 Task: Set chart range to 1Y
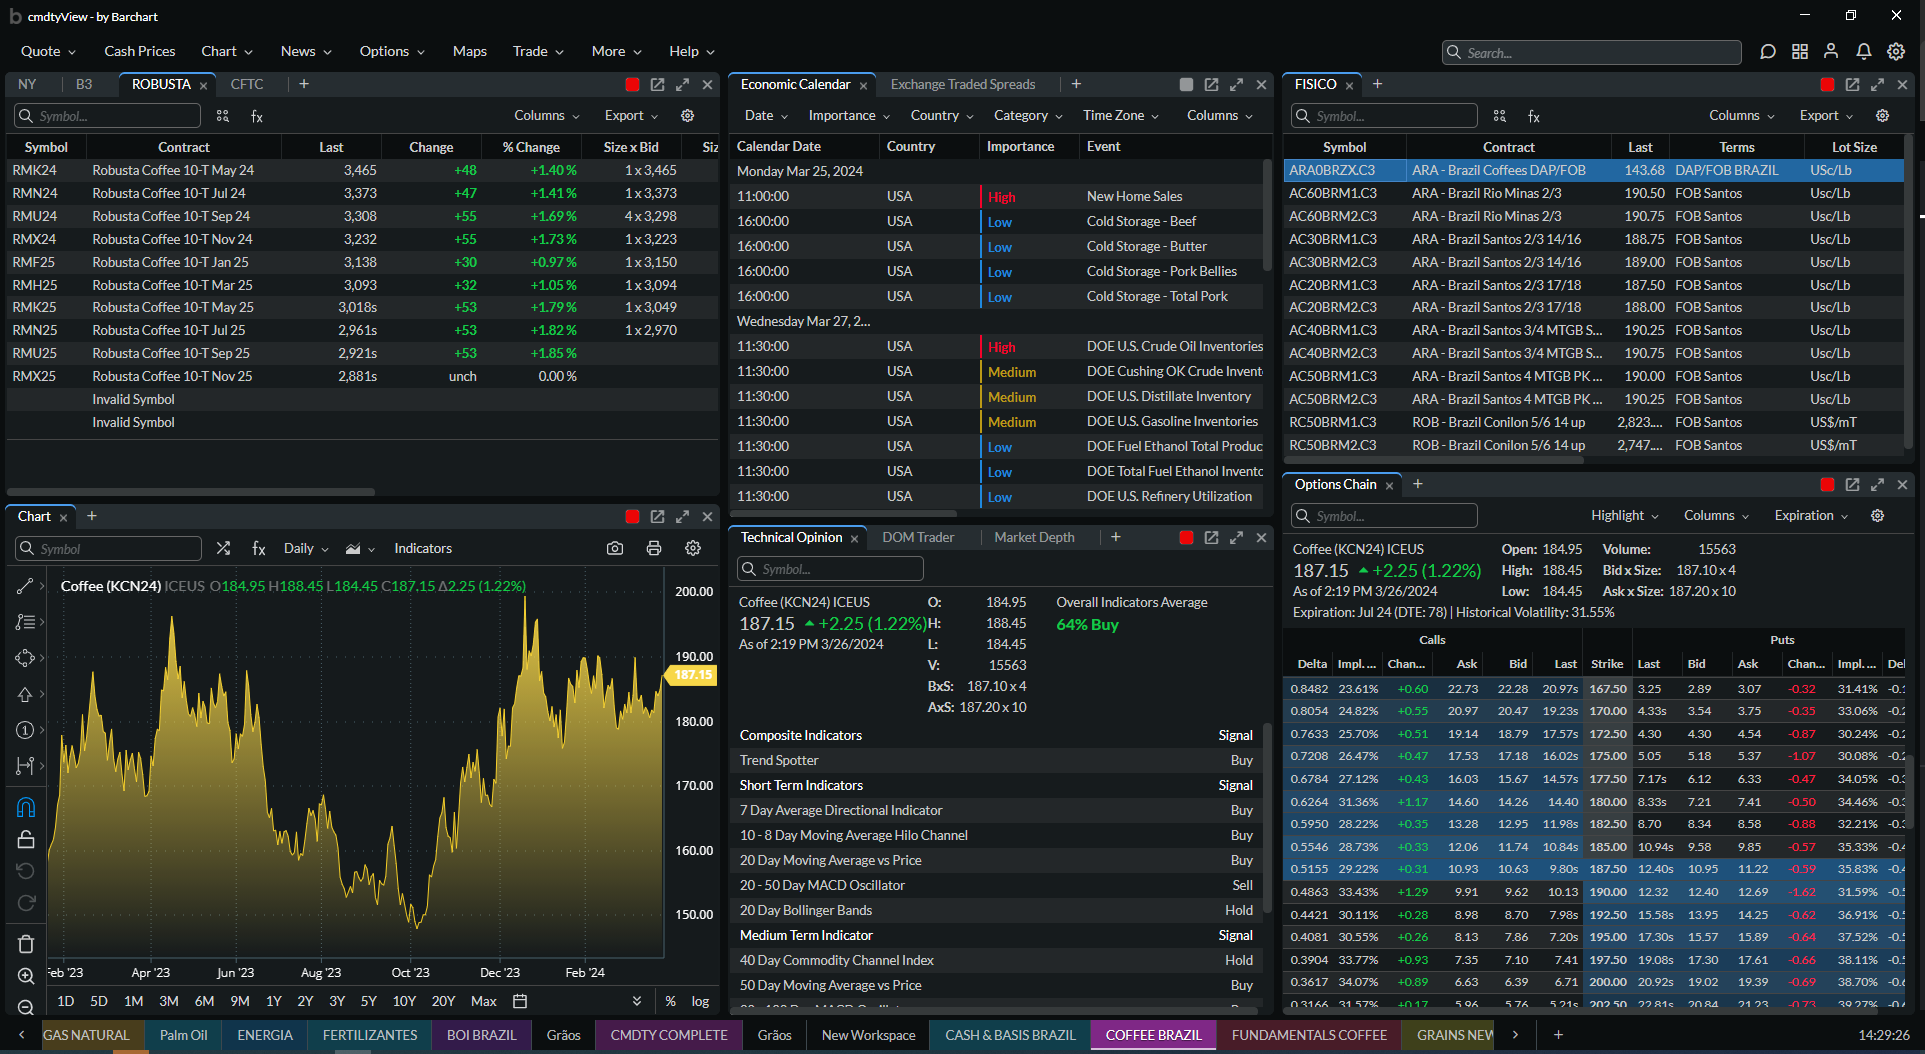click(x=274, y=1001)
